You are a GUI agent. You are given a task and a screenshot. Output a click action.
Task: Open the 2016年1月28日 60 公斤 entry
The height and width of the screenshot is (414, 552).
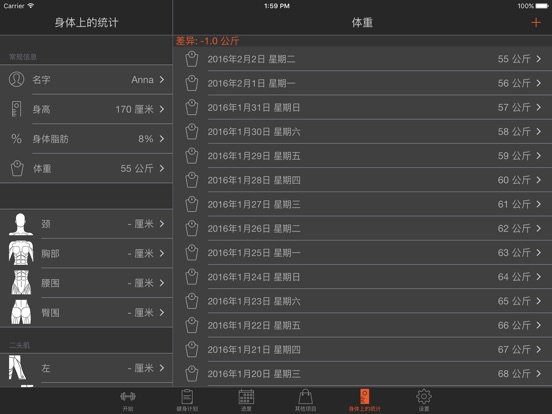click(363, 180)
